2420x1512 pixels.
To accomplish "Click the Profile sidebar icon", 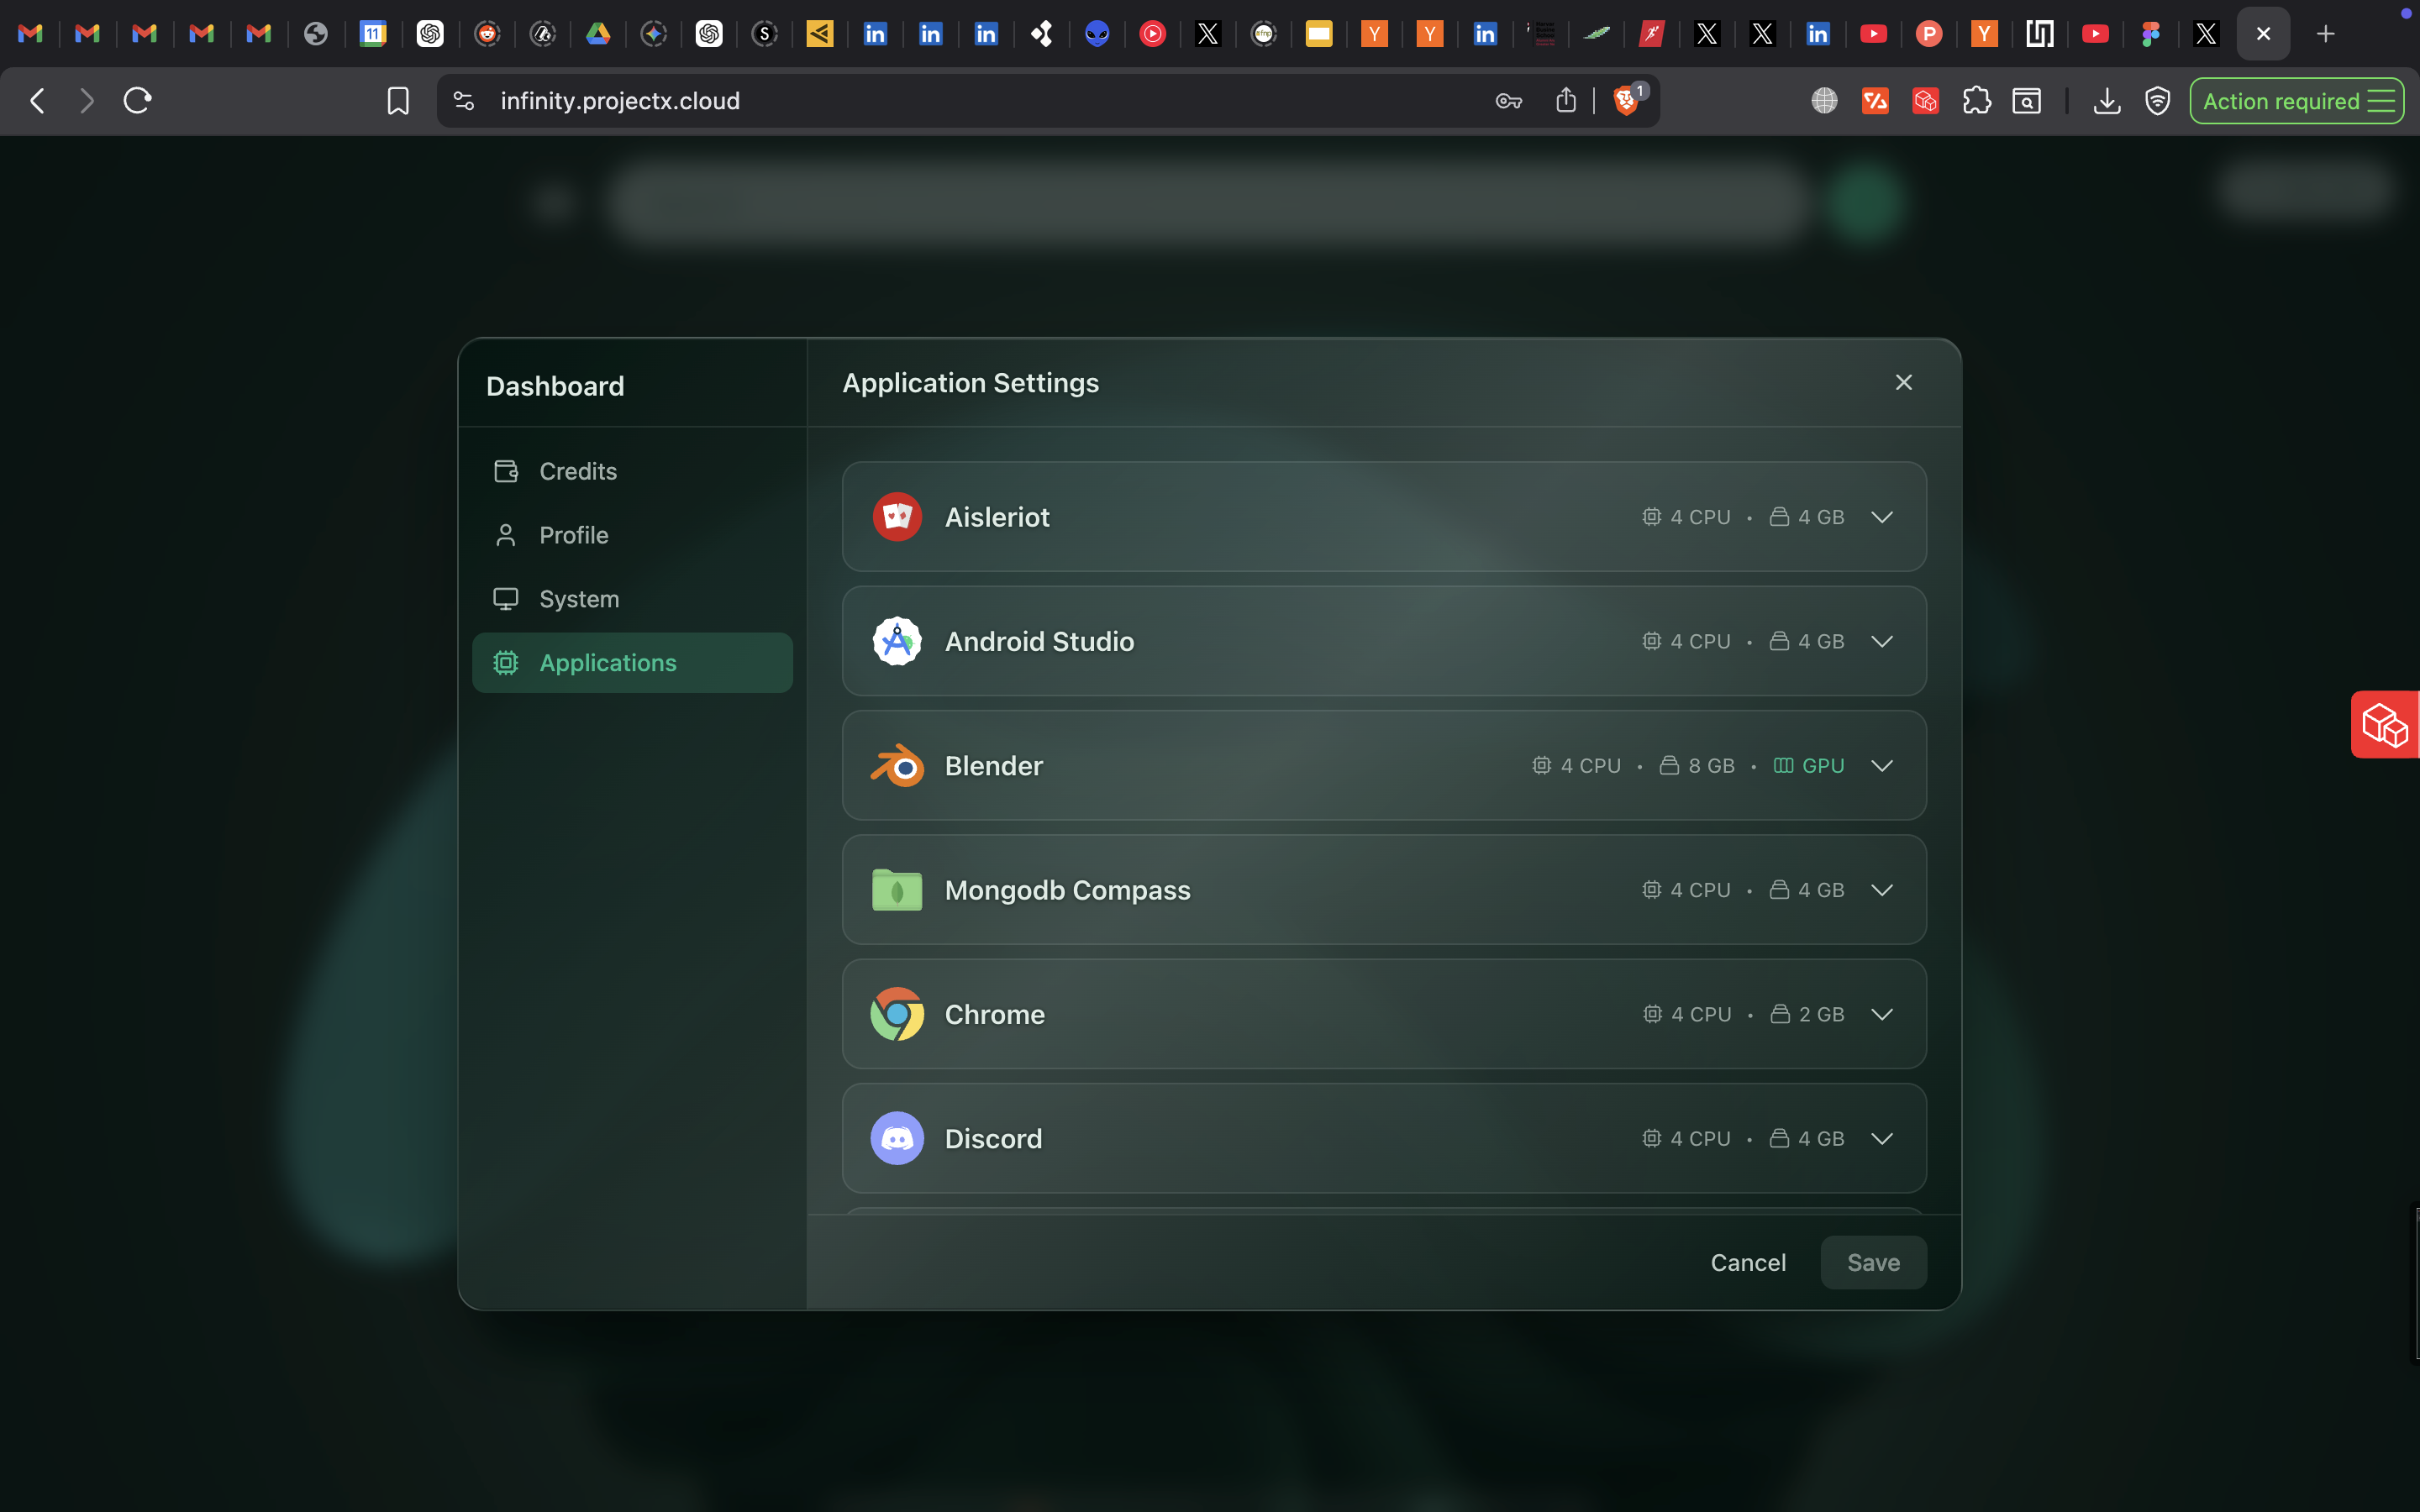I will (506, 535).
